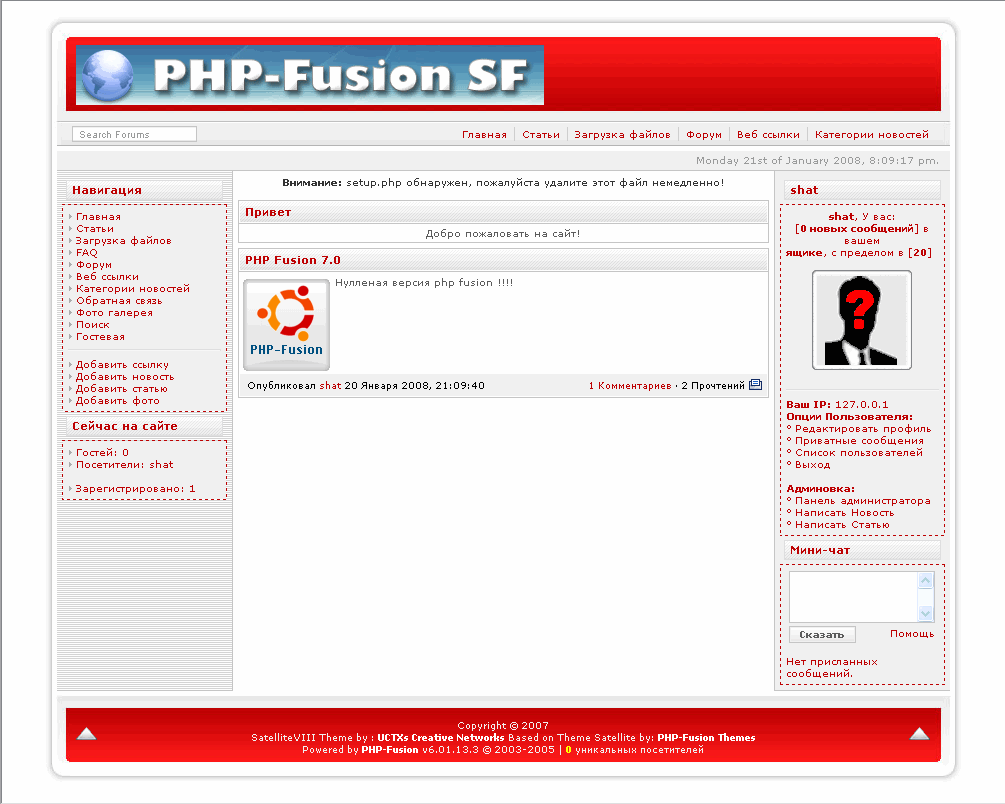Focus the Search Forums input field

tap(134, 134)
